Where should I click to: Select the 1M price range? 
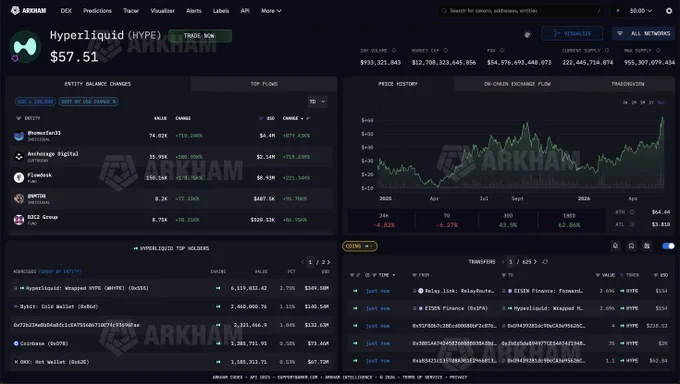(x=634, y=102)
